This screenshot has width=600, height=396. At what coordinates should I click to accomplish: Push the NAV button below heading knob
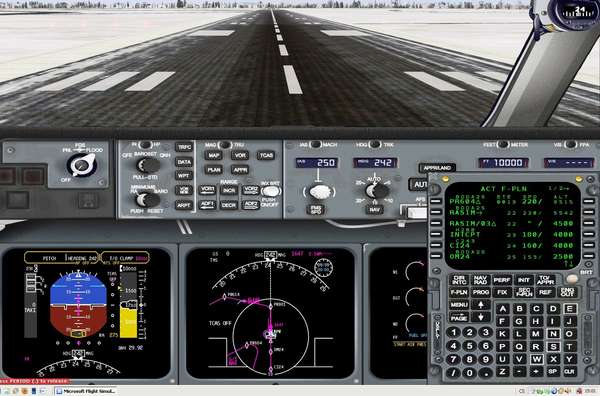click(x=375, y=210)
